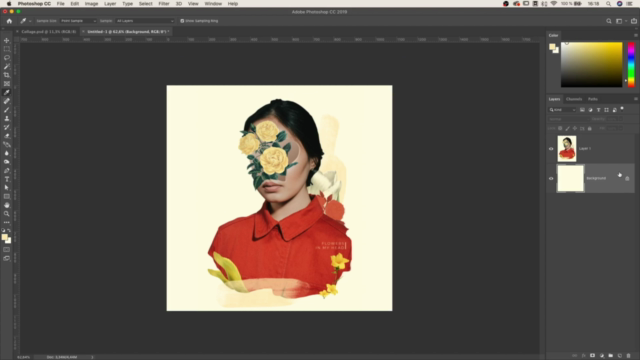
Task: Open the Sample Size dropdown
Action: 78,21
